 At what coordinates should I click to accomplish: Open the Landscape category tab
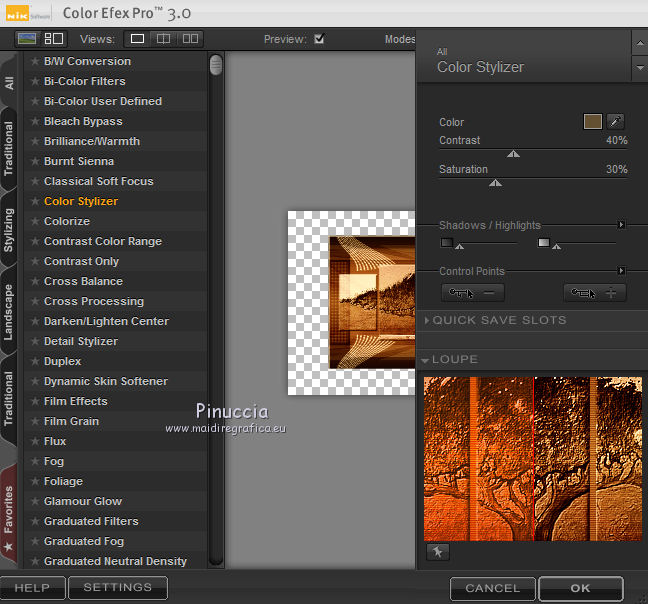[9, 312]
